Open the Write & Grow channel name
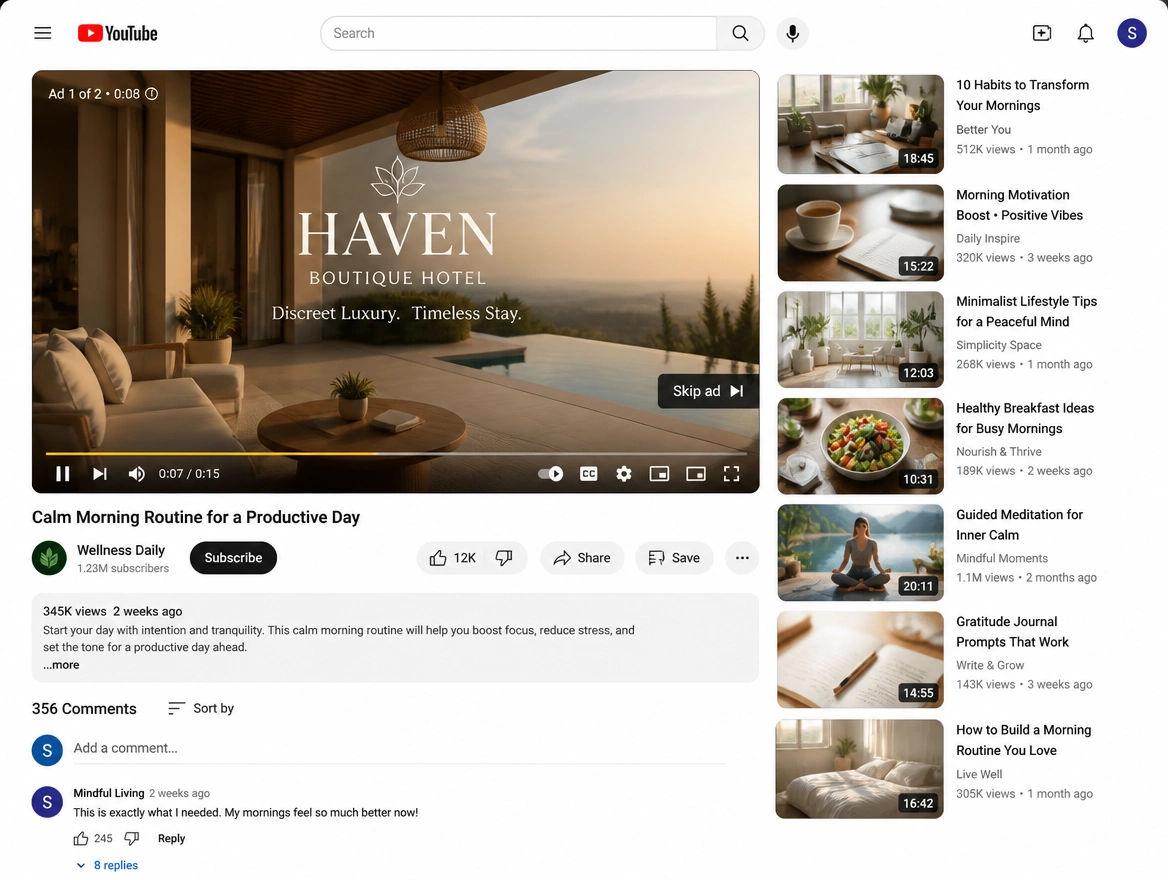This screenshot has width=1168, height=880. coord(989,665)
